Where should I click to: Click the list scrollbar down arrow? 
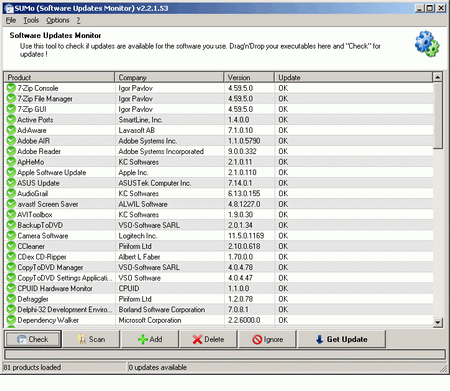click(x=438, y=322)
